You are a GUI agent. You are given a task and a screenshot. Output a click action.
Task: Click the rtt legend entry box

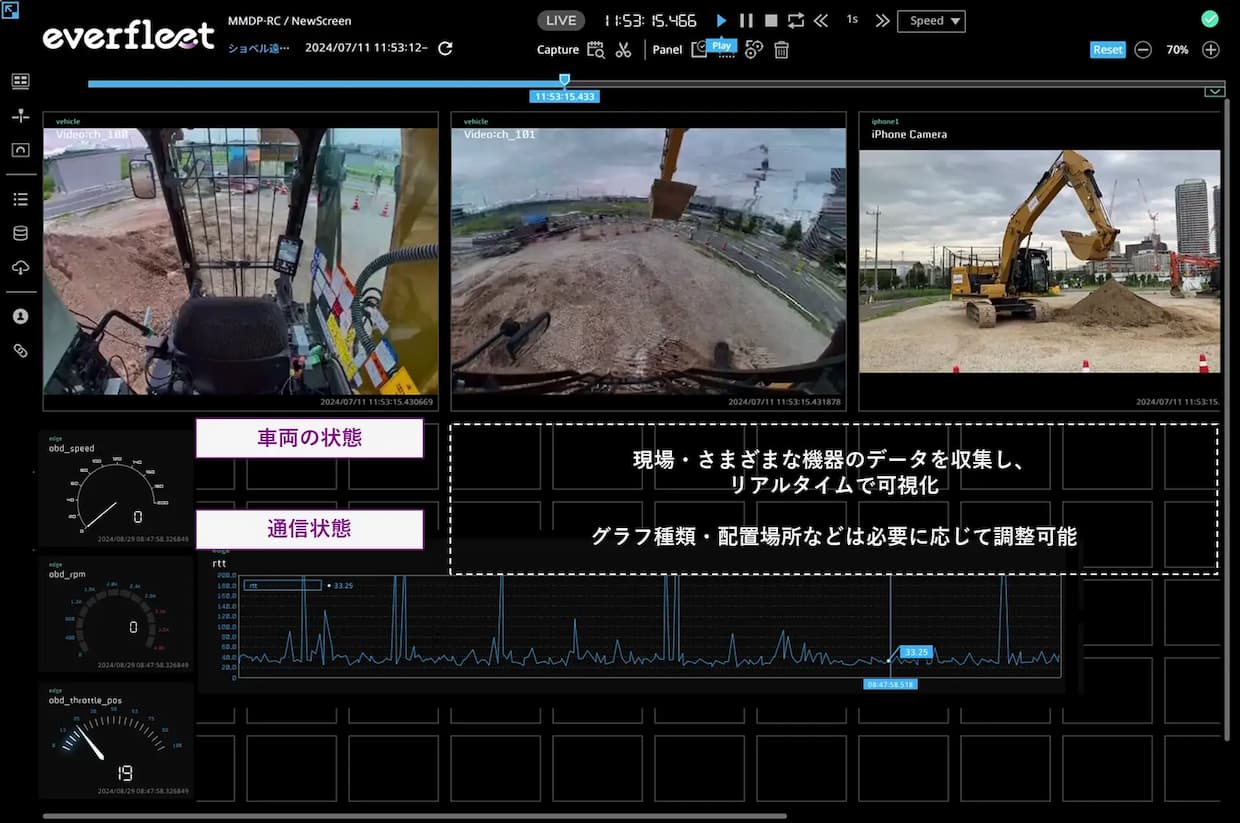tap(282, 585)
